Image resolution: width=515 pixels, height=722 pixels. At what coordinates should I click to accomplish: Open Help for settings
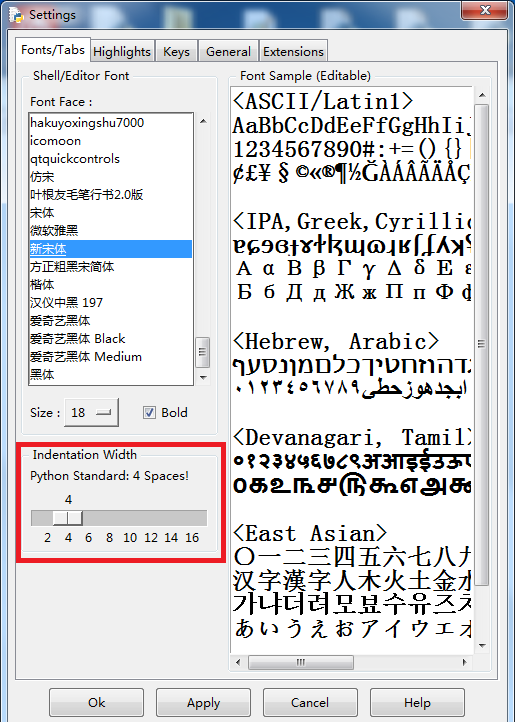tap(417, 703)
